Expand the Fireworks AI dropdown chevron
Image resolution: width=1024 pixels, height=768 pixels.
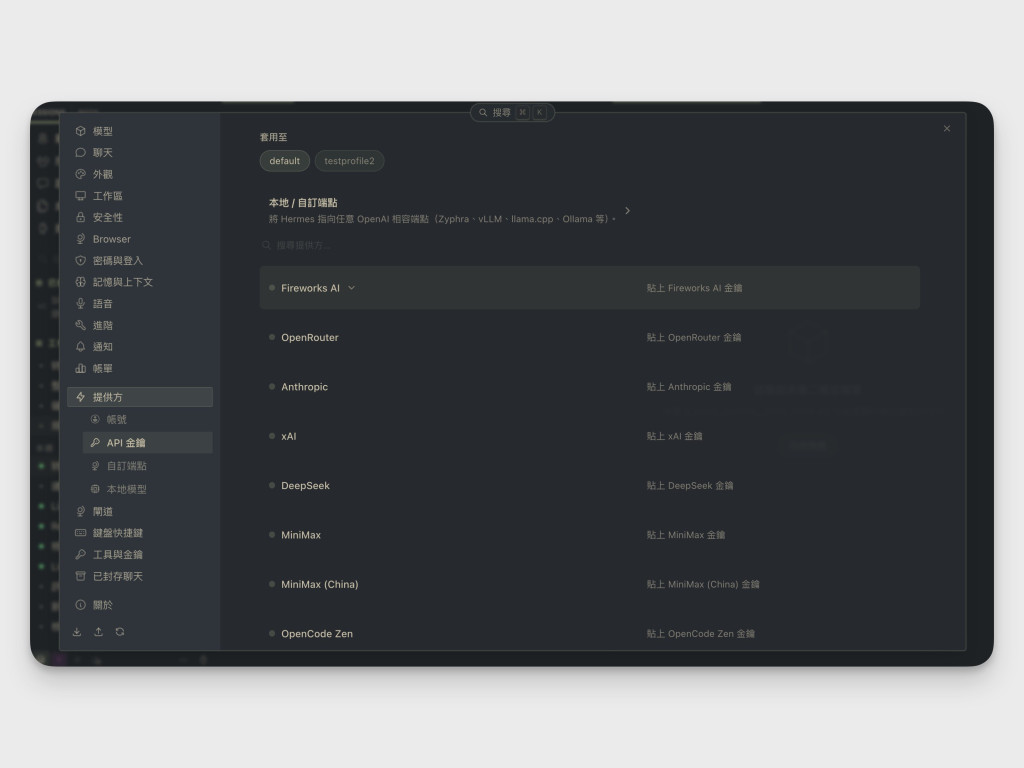[x=351, y=288]
